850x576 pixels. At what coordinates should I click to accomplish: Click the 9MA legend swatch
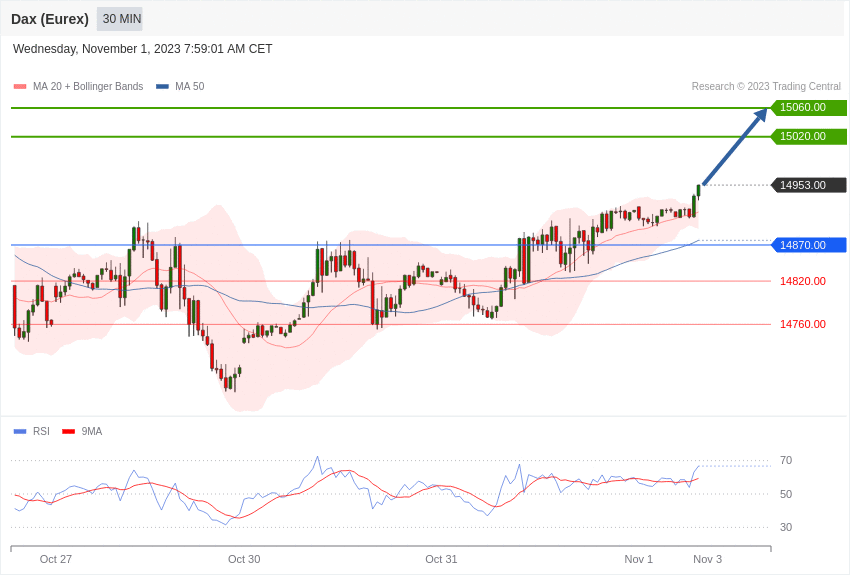click(68, 432)
